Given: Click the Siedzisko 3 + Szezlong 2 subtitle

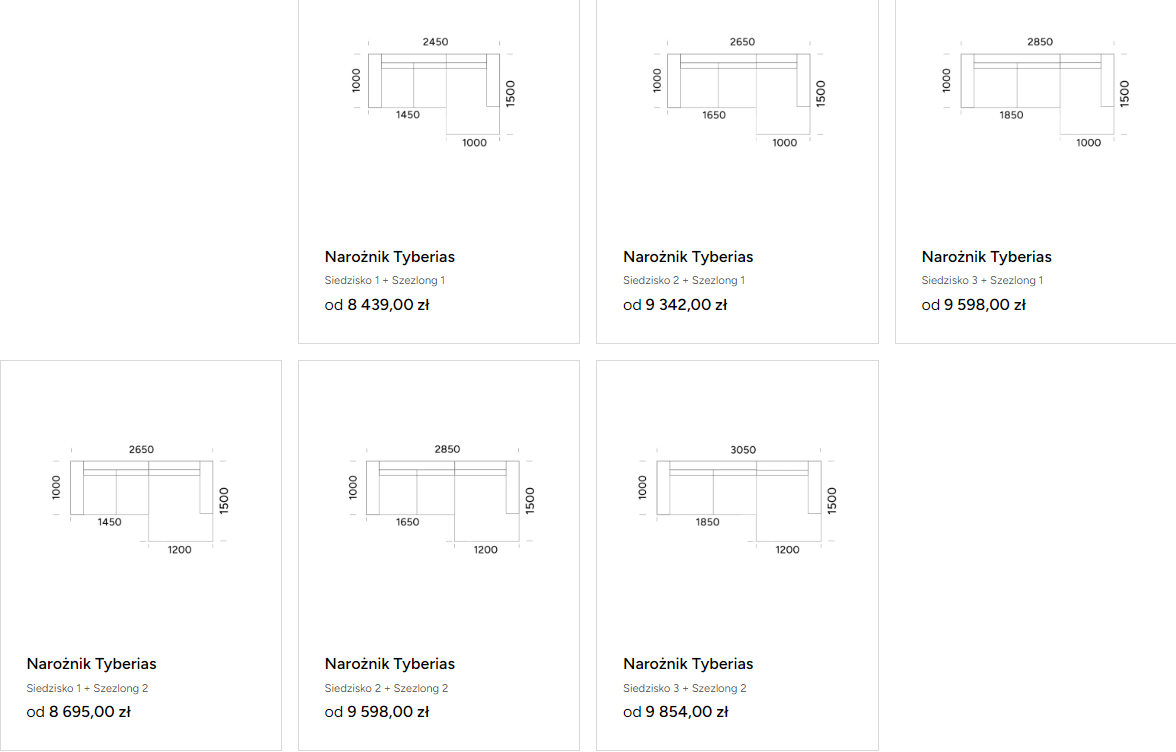Looking at the screenshot, I should coord(685,688).
